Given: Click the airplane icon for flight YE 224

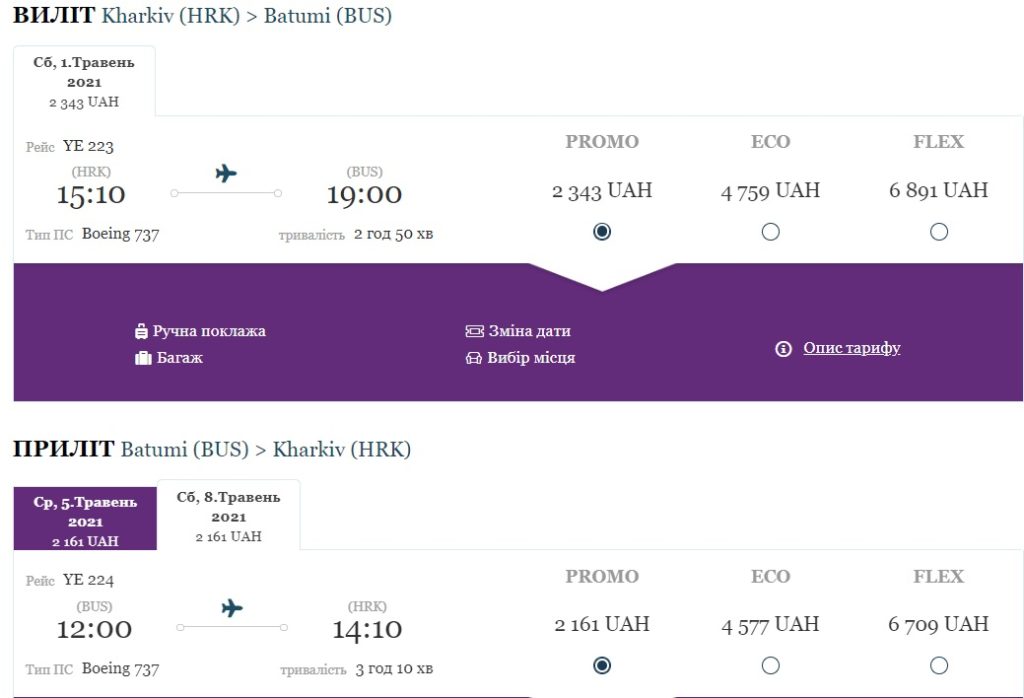Looking at the screenshot, I should pos(231,608).
